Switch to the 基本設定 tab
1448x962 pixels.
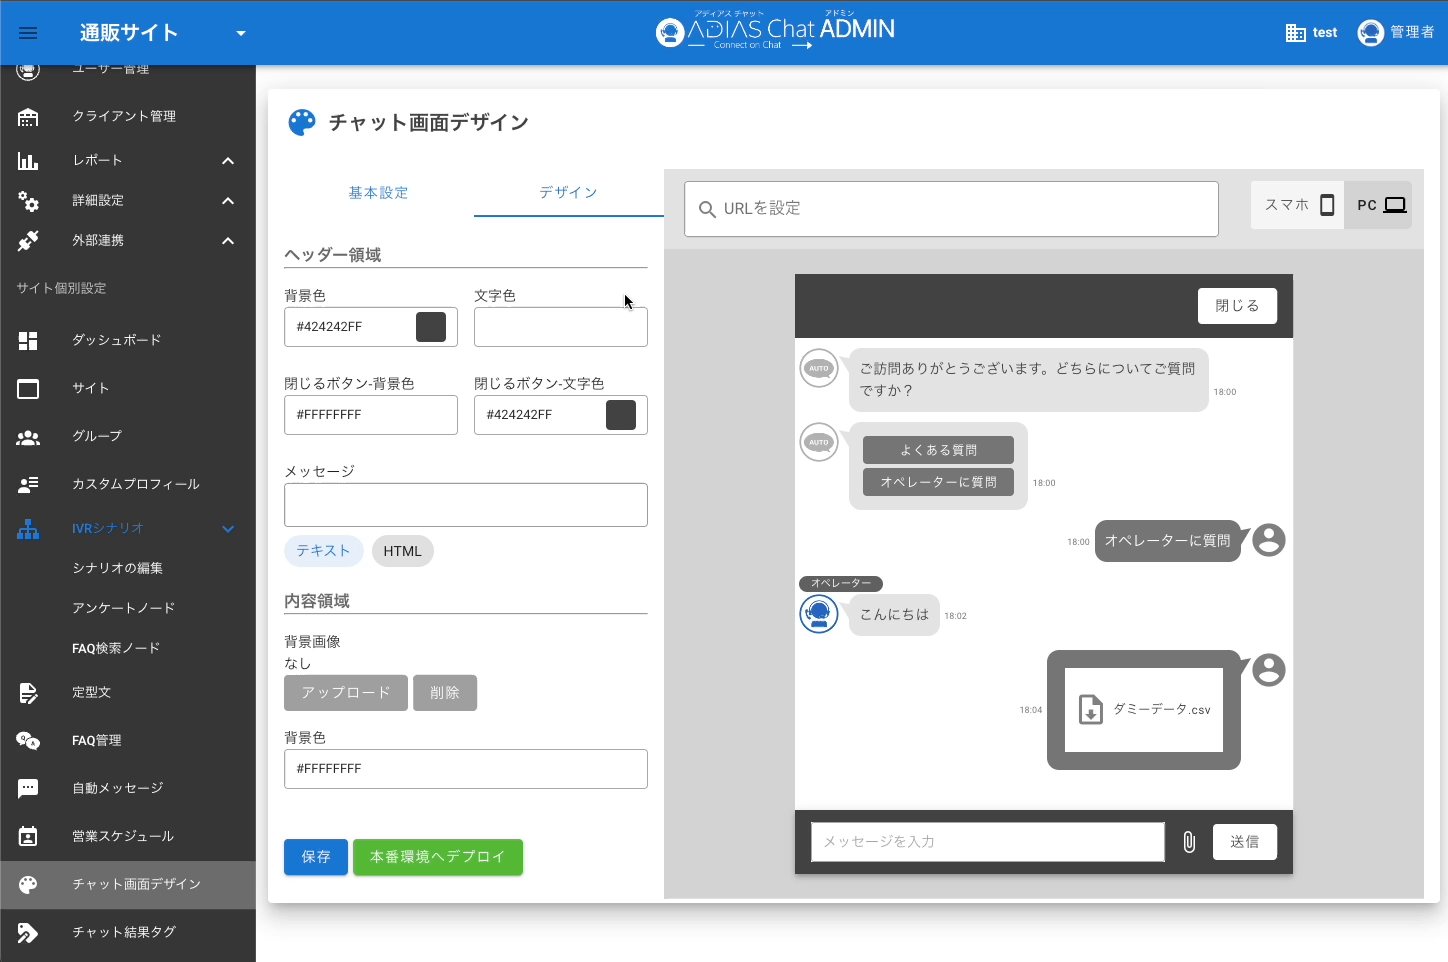tap(378, 193)
